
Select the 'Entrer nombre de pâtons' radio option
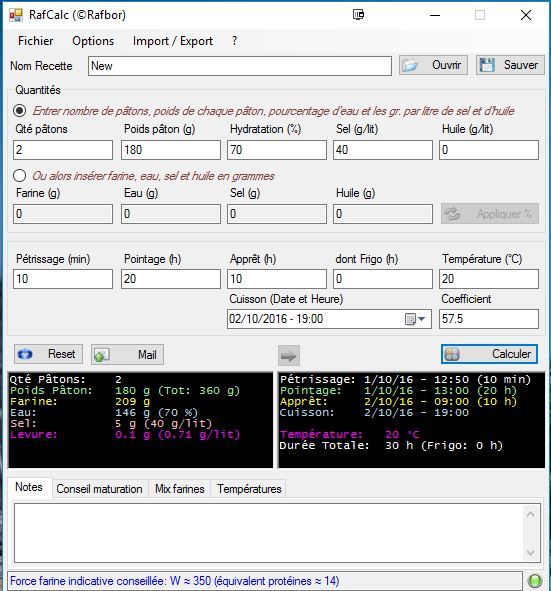coord(20,111)
